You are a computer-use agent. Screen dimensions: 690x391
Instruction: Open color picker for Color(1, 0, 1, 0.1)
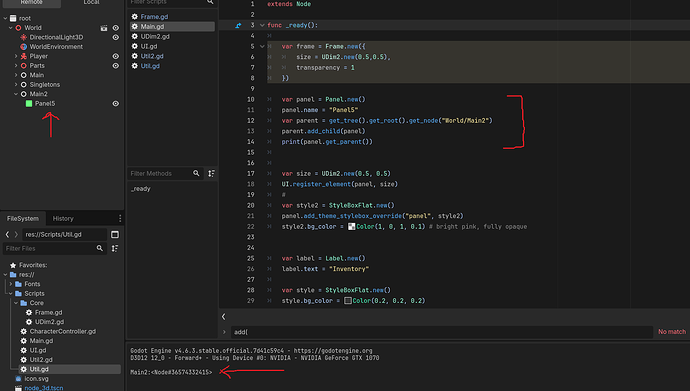click(352, 227)
